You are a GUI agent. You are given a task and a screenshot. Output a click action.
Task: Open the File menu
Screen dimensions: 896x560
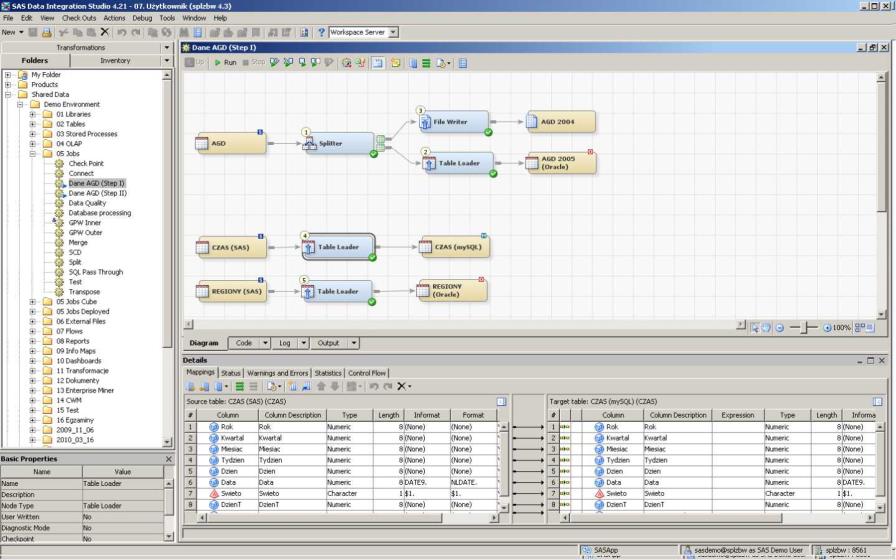8,18
